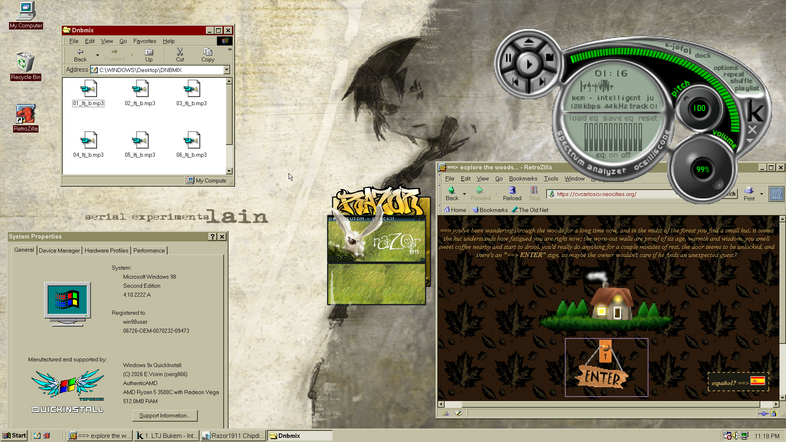Click the volume knob showing 99%
786x442 pixels.
point(702,169)
